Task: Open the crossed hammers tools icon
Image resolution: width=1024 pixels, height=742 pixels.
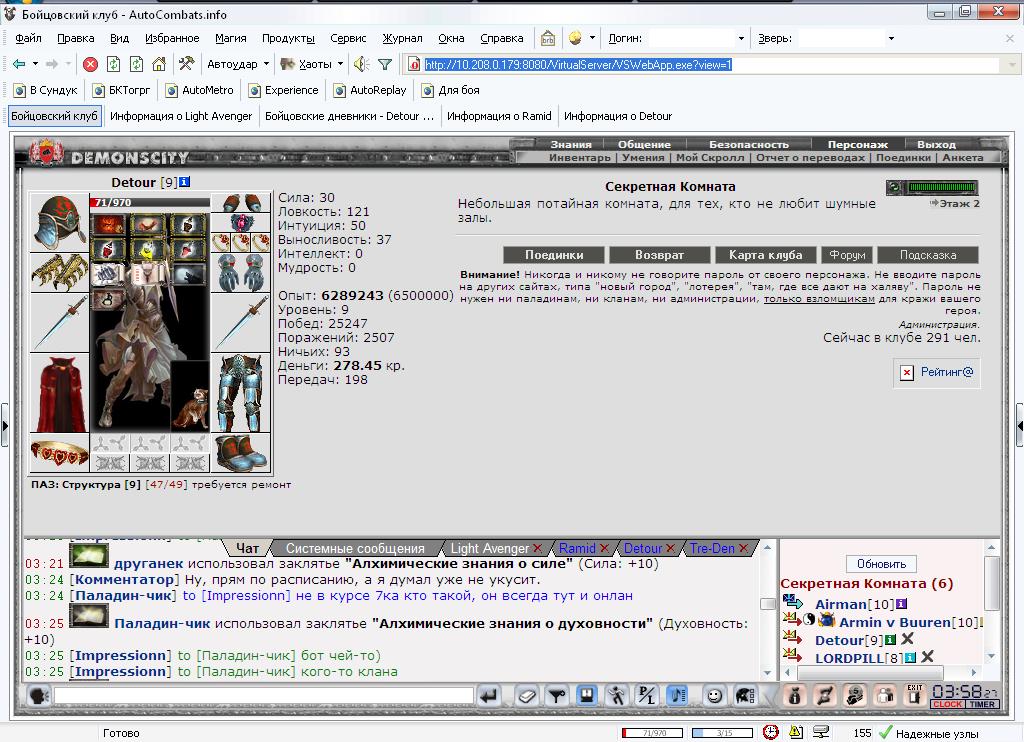Action: (x=186, y=64)
